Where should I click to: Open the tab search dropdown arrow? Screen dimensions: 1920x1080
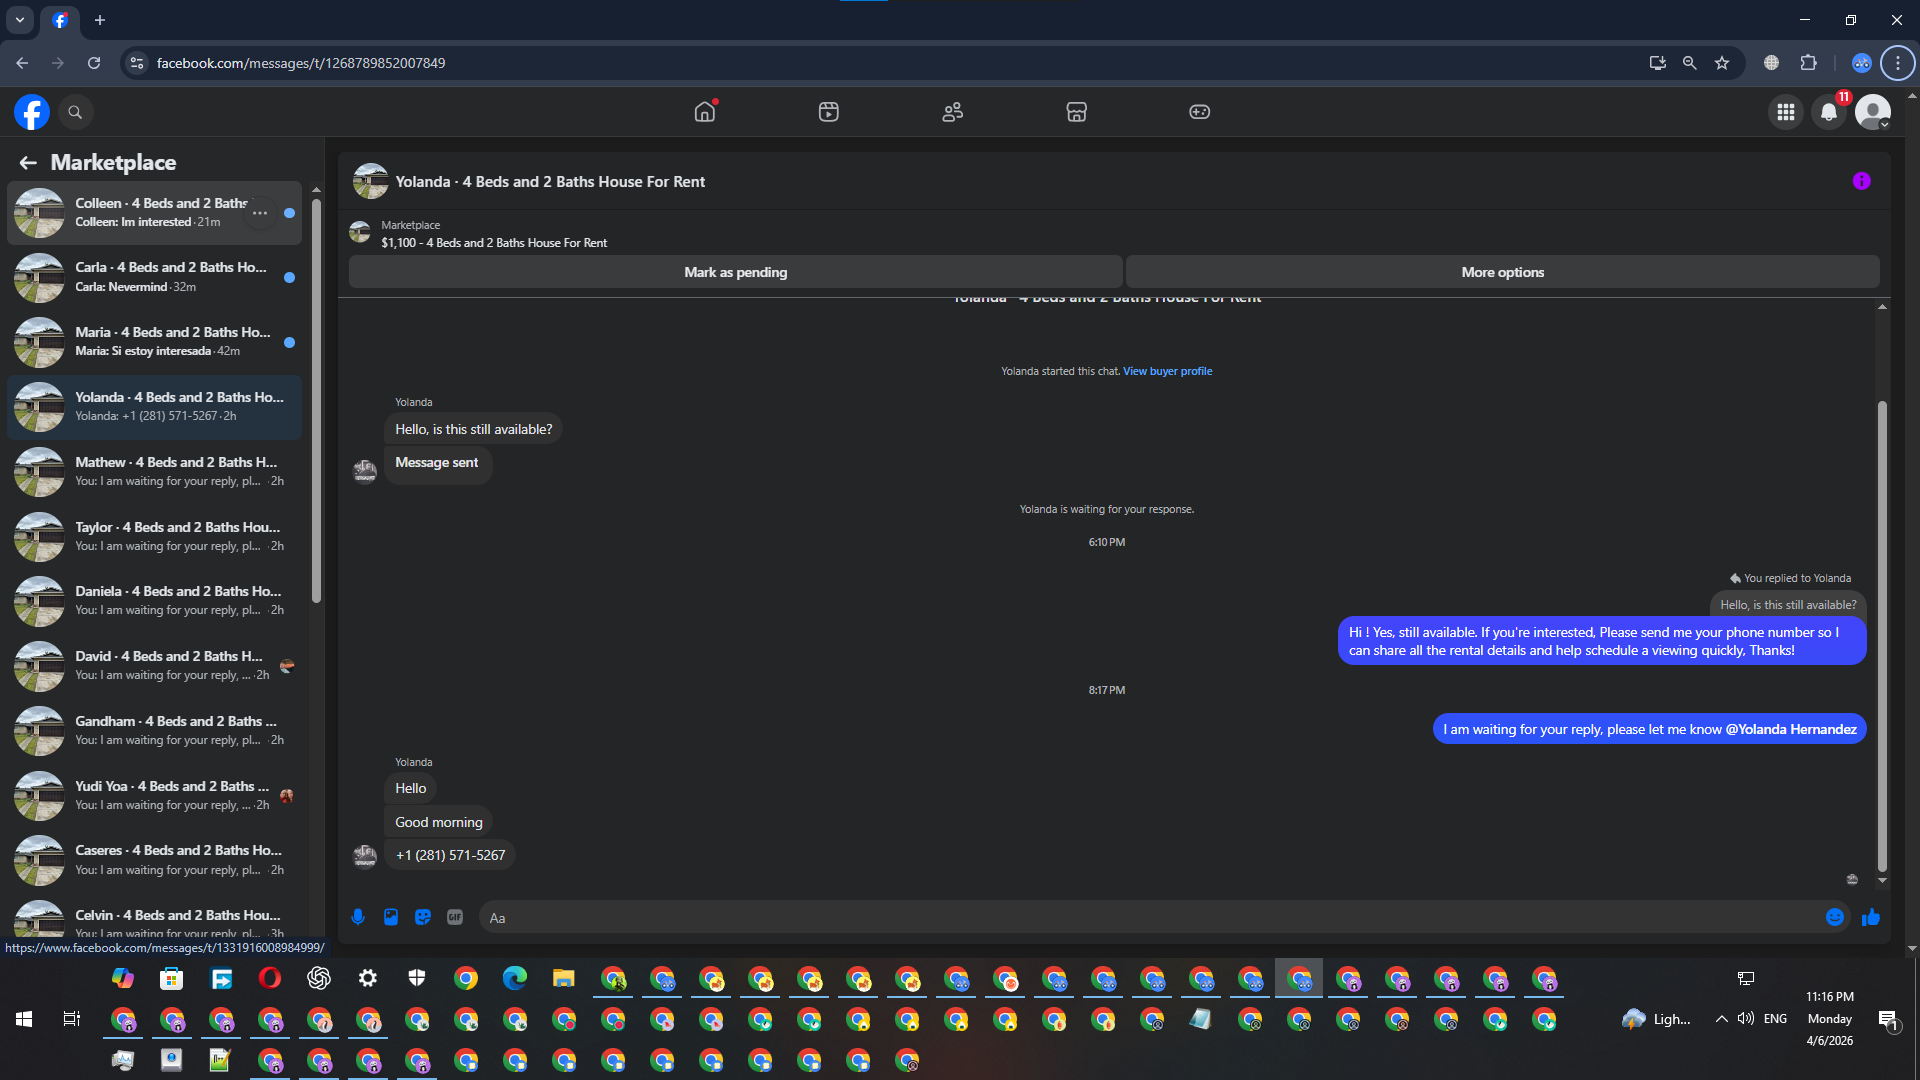20,20
